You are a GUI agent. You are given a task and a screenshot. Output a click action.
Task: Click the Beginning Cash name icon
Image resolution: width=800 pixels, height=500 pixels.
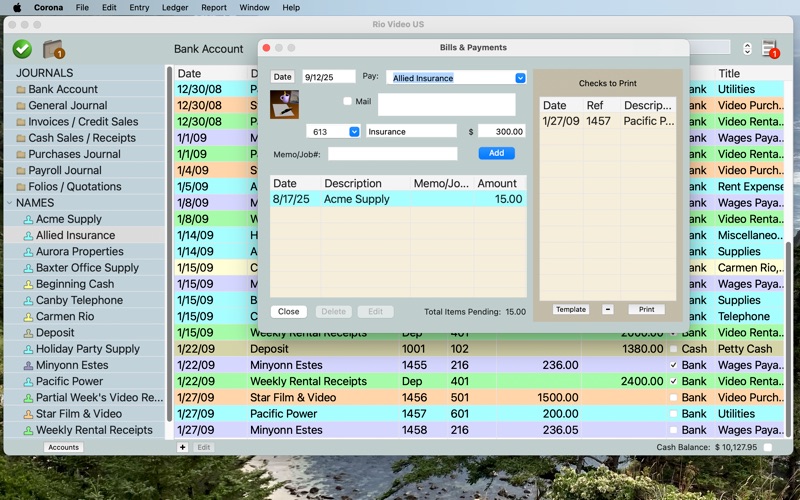tap(29, 284)
